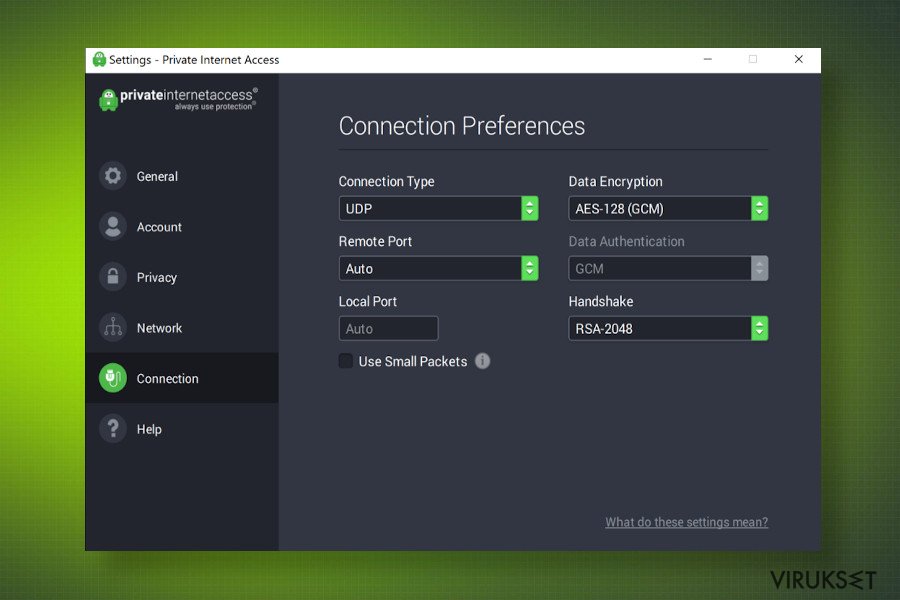Click the Data Encryption label

tap(615, 181)
